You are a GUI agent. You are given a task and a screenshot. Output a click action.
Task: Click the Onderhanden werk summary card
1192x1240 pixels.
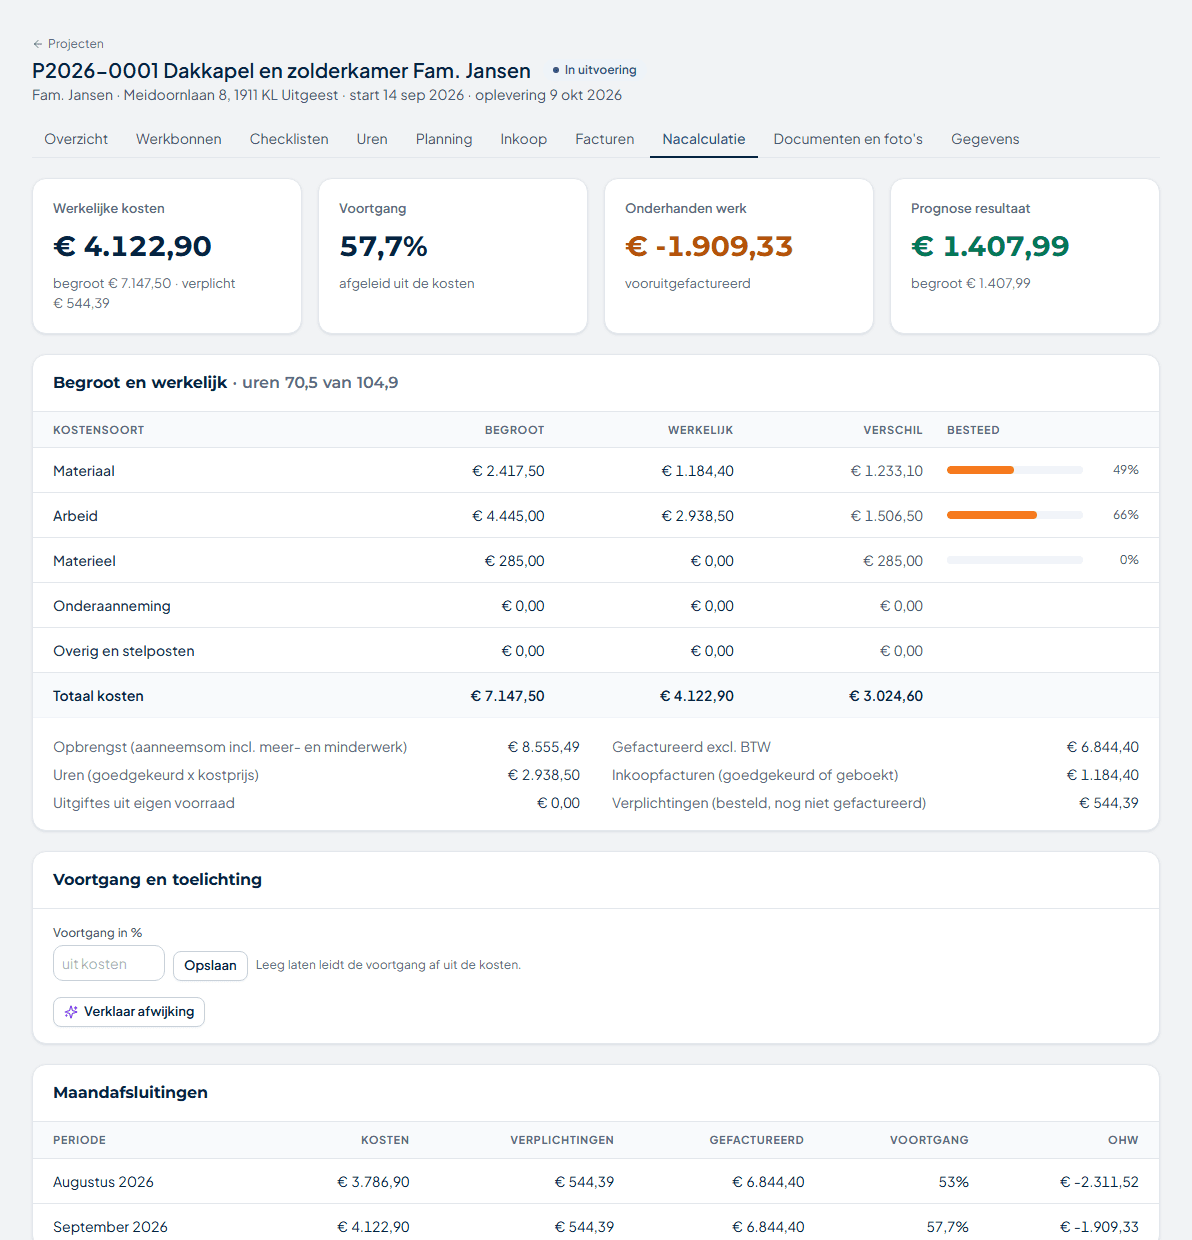tap(739, 256)
